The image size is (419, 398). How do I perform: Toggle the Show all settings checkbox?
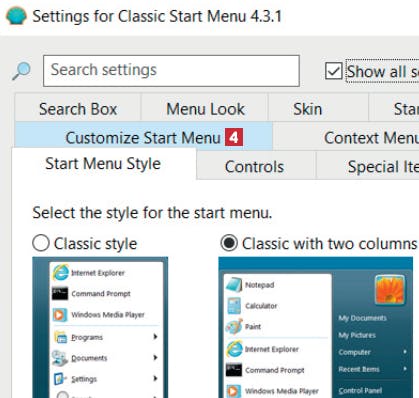pos(333,71)
